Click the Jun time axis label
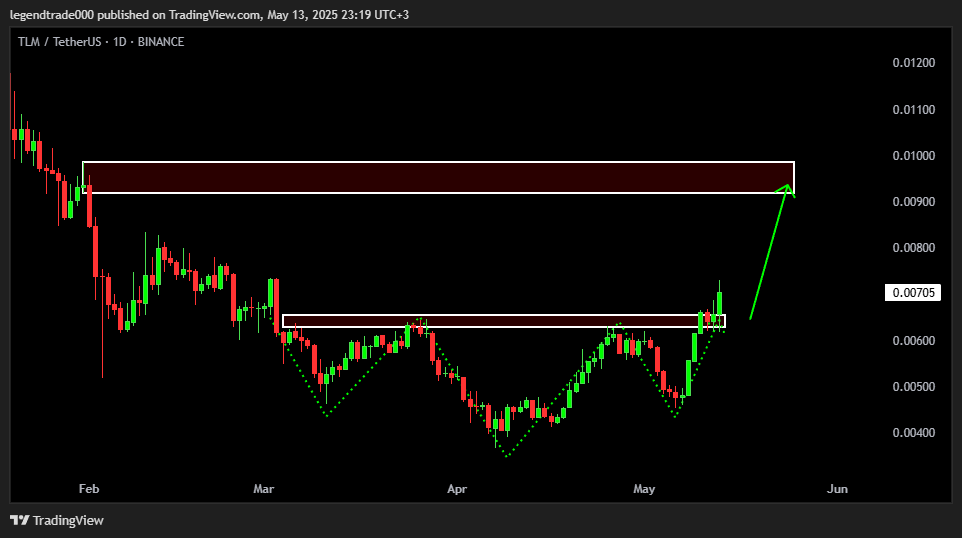Image resolution: width=962 pixels, height=538 pixels. tap(837, 489)
